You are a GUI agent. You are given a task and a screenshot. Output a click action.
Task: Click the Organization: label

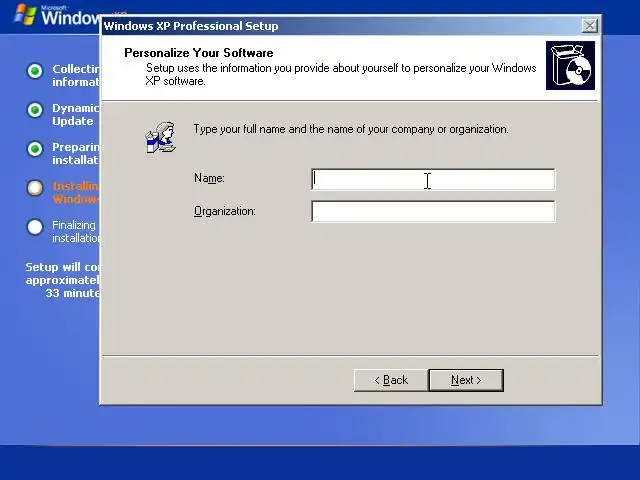[x=224, y=211]
